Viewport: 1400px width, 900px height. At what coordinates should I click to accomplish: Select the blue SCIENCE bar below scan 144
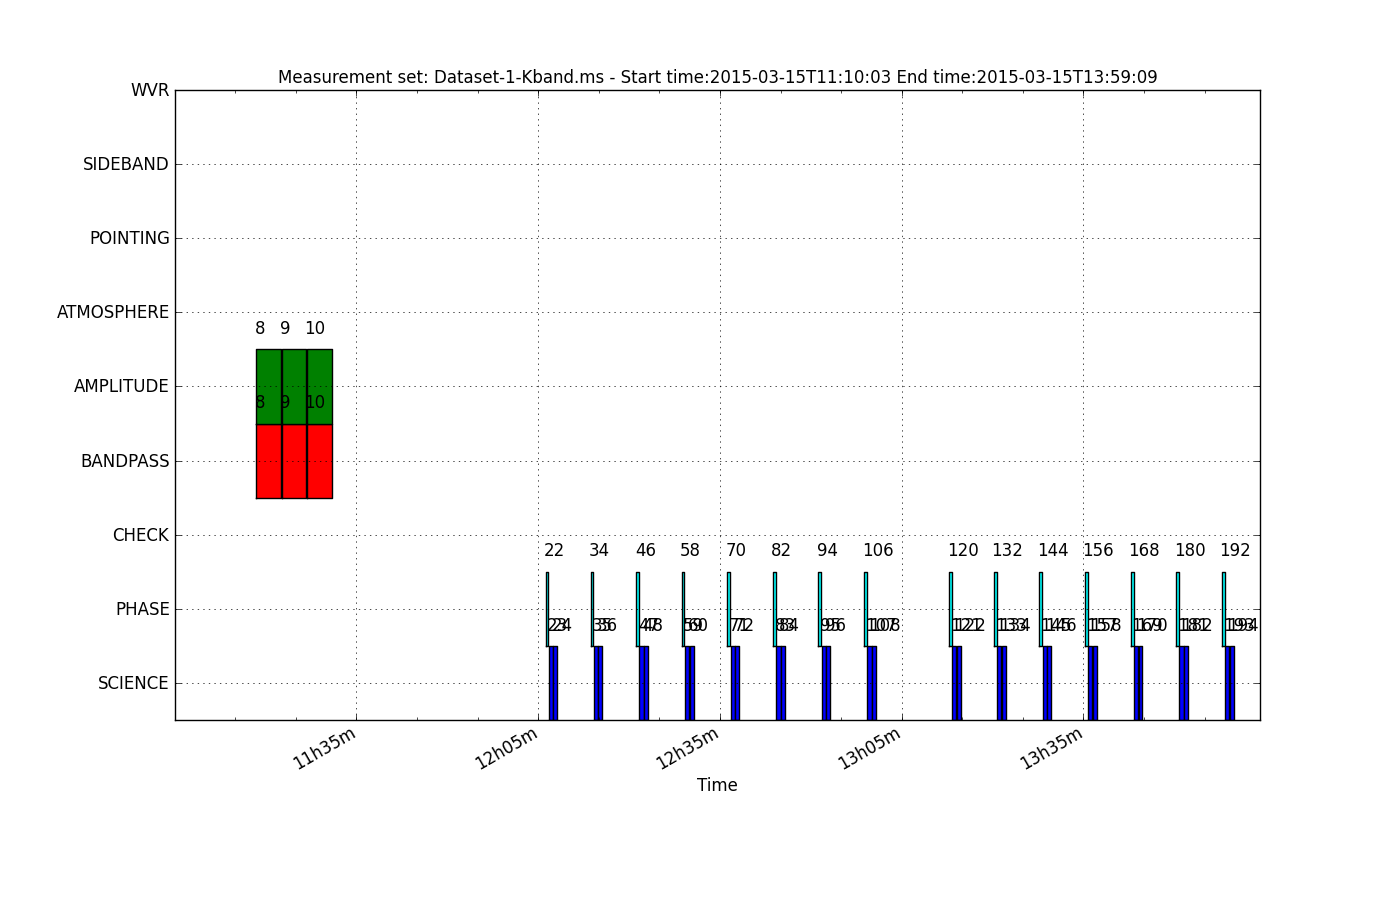point(1047,683)
